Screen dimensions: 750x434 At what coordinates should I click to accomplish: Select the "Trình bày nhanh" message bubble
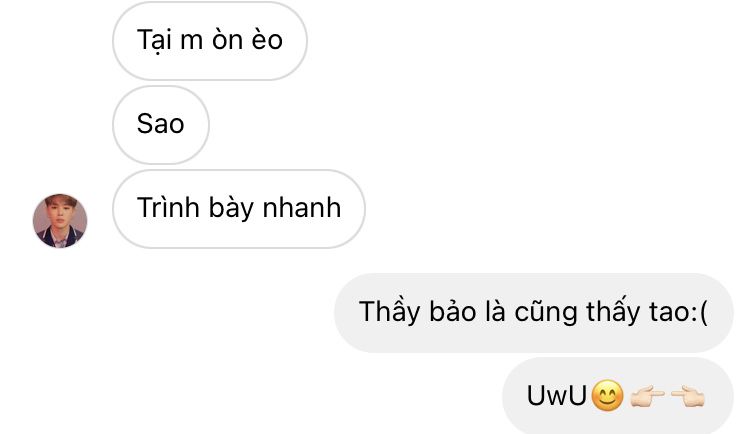(239, 209)
